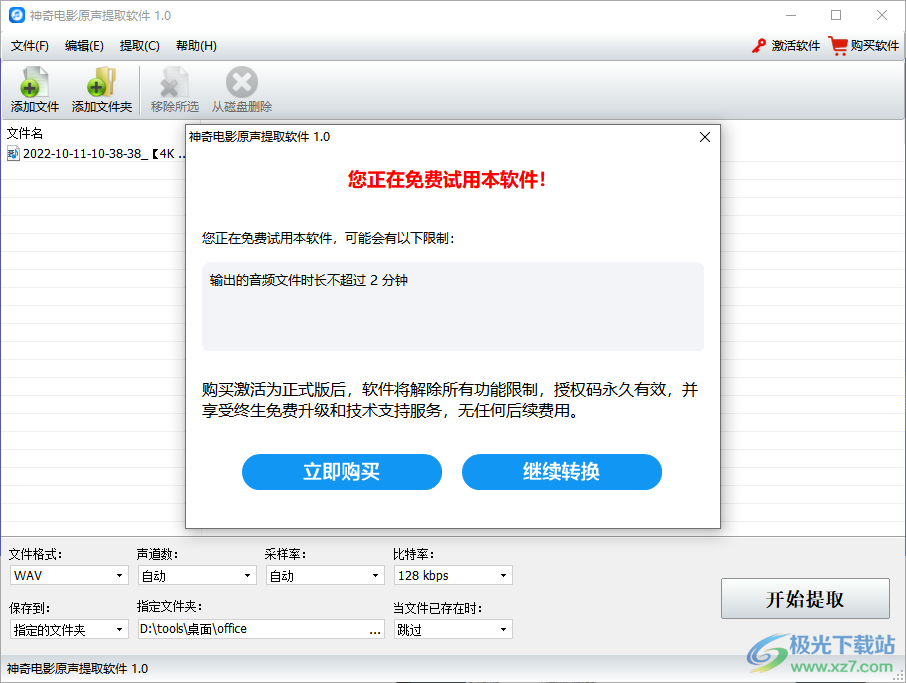906x683 pixels.
Task: Open the 比特率 dropdown showing 128 kbps
Action: coord(452,575)
